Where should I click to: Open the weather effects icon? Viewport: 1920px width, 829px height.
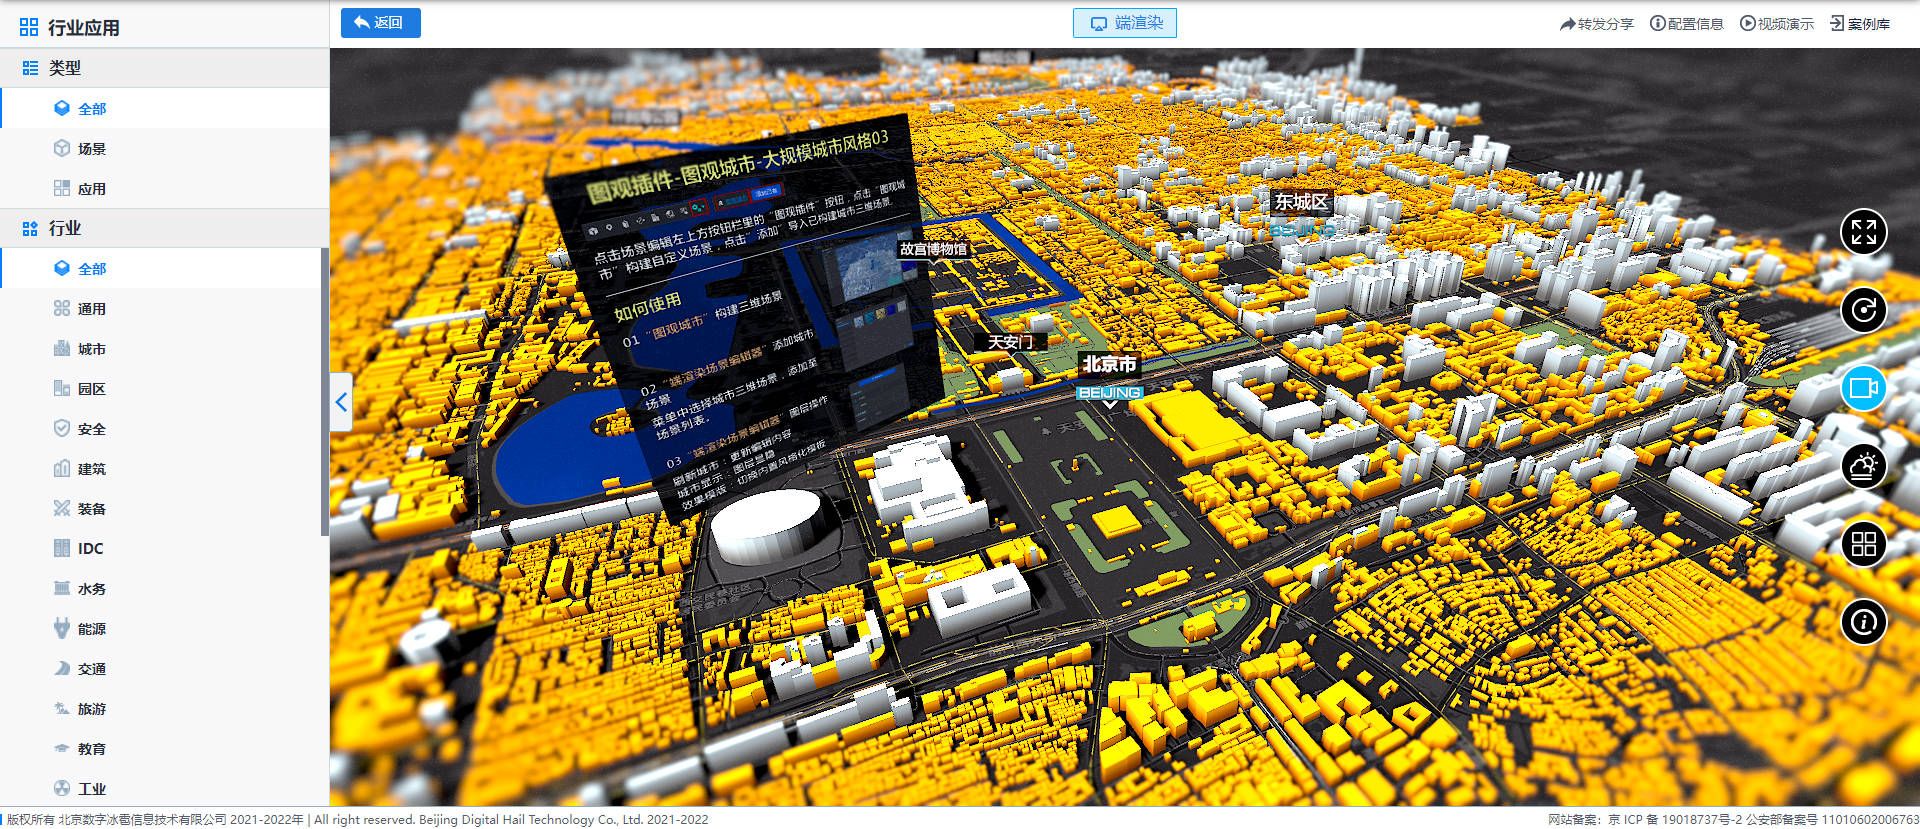coord(1863,466)
